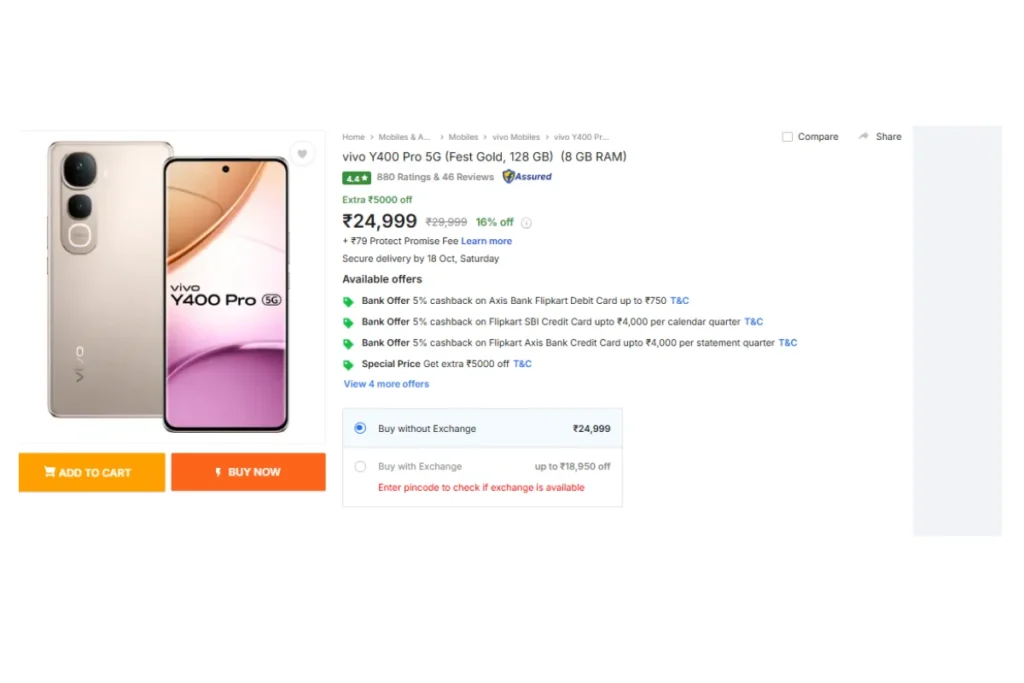Add product to wishlist with heart icon

(302, 154)
